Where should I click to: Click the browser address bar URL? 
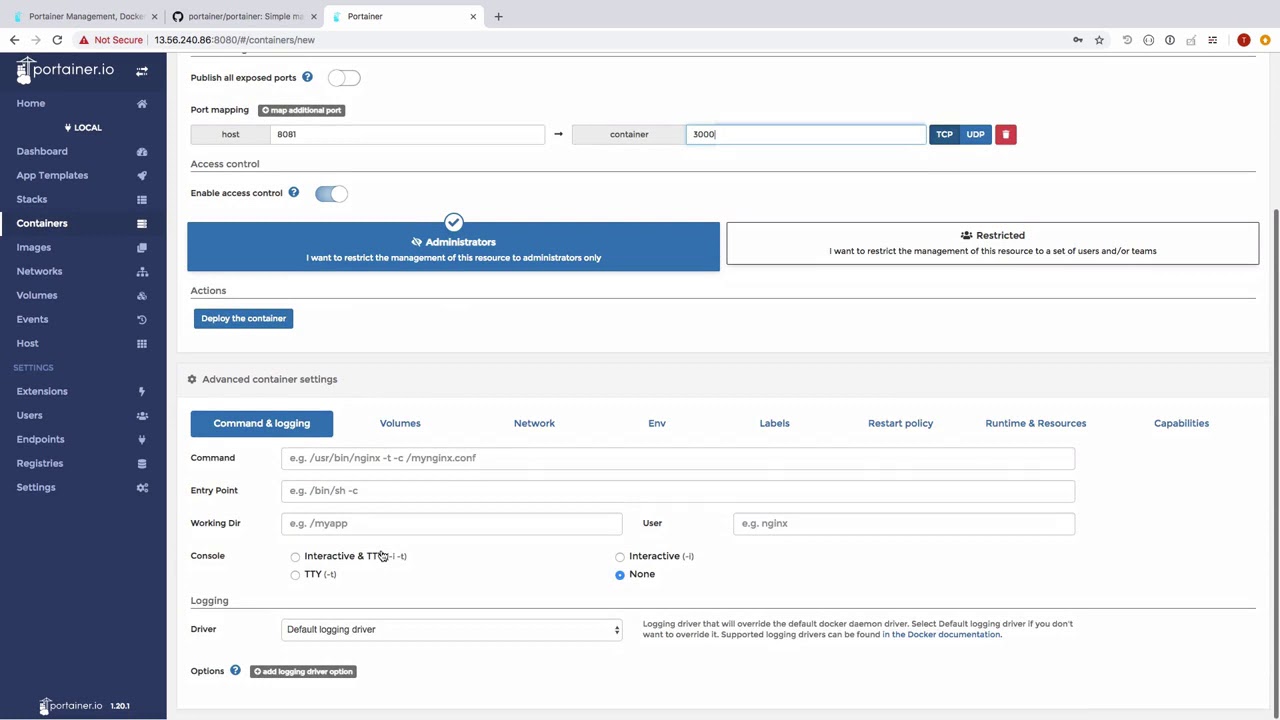point(234,40)
